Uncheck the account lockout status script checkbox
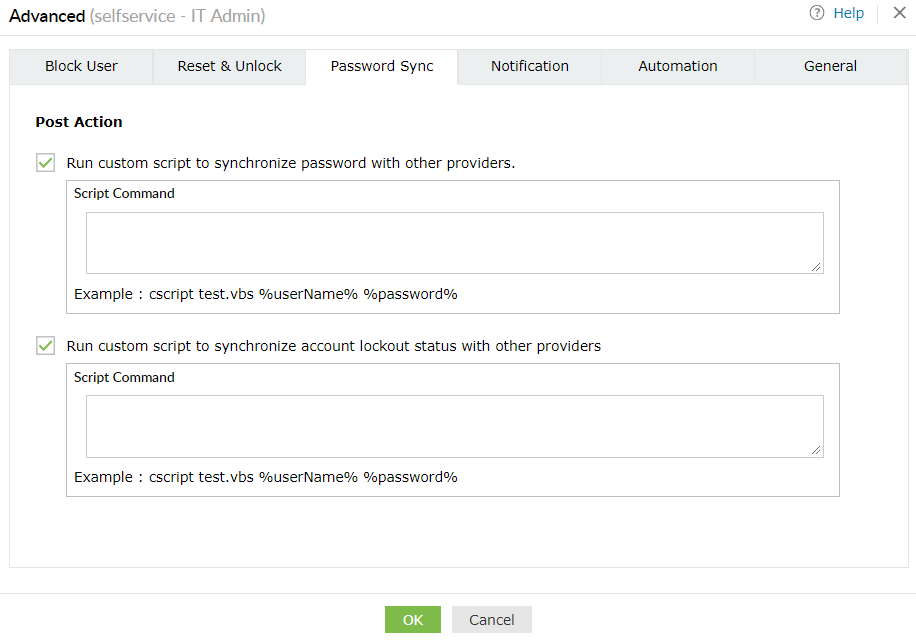 [45, 346]
